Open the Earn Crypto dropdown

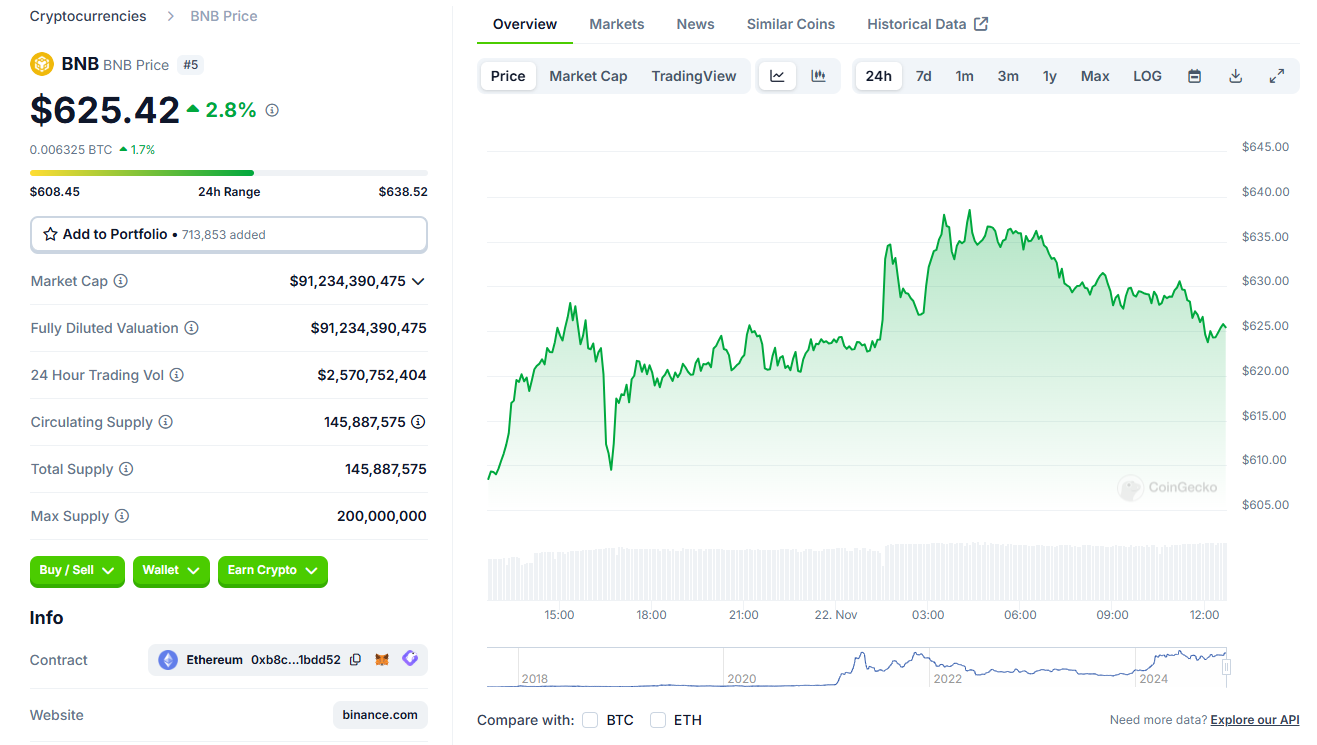tap(273, 571)
